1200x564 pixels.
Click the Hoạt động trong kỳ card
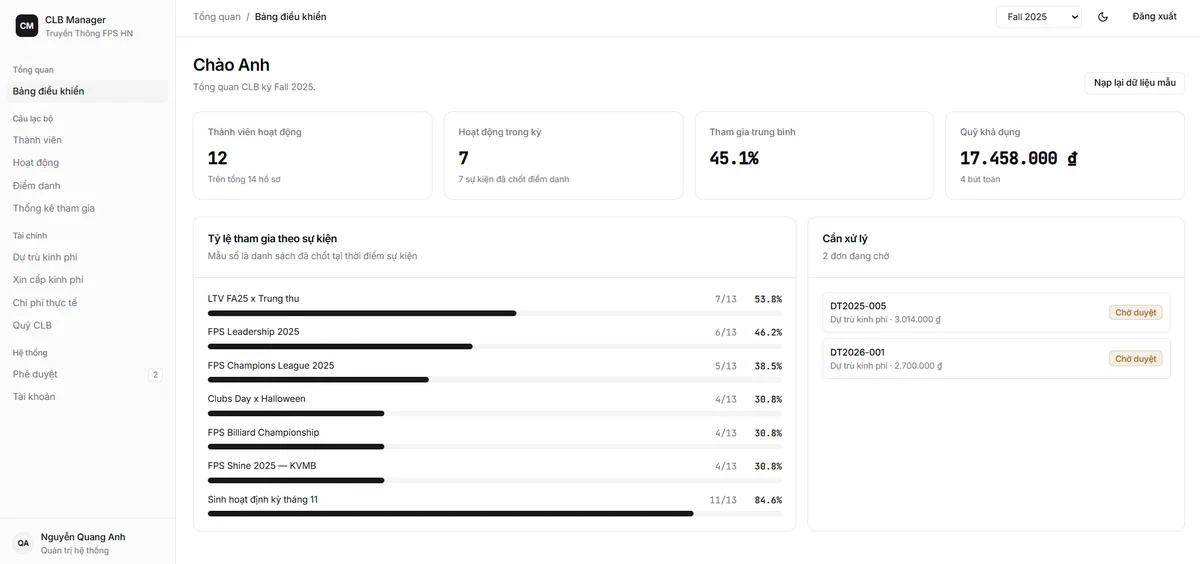(564, 155)
